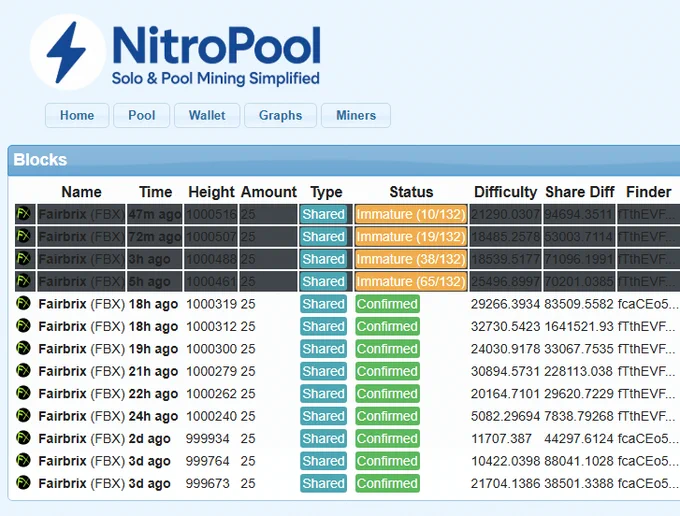This screenshot has height=516, width=680.
Task: Click the Immature (38/132) status badge
Action: 411,259
